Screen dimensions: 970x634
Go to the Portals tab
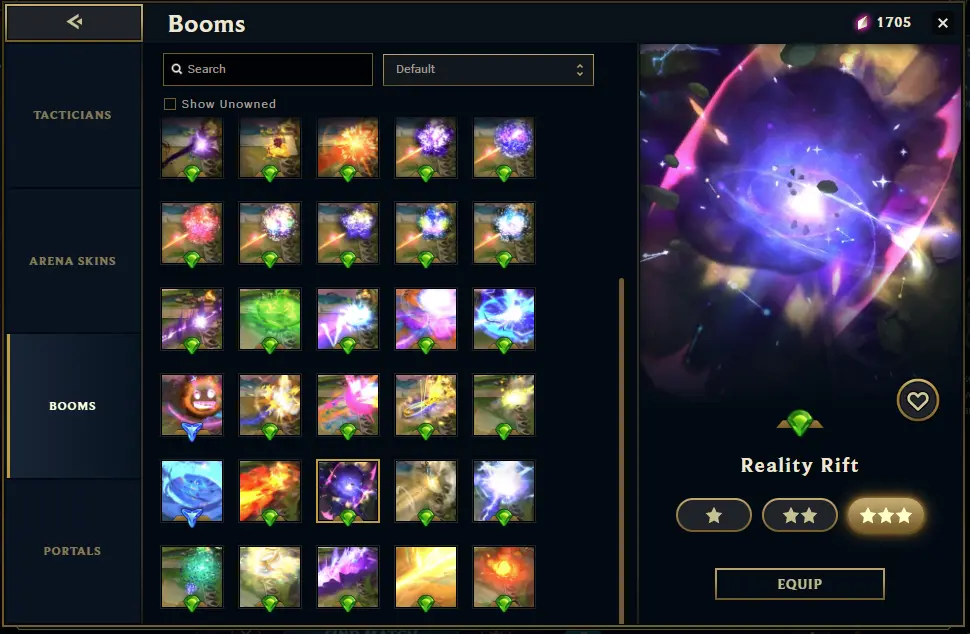tap(72, 551)
